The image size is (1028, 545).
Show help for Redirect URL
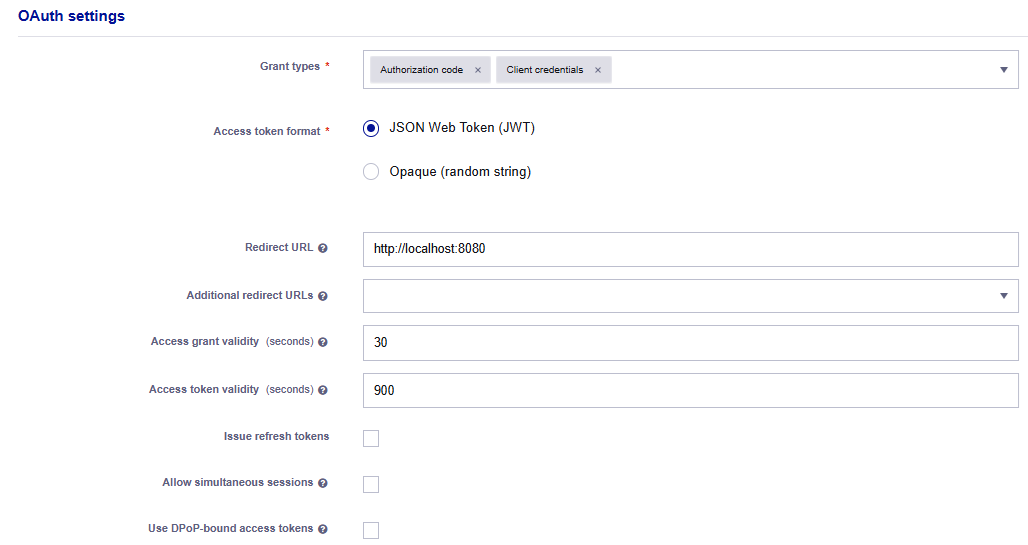tap(323, 248)
